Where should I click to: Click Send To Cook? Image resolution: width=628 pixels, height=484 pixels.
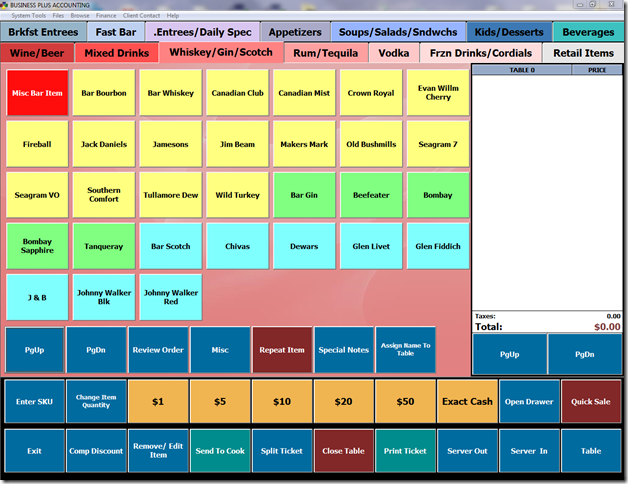click(x=220, y=451)
